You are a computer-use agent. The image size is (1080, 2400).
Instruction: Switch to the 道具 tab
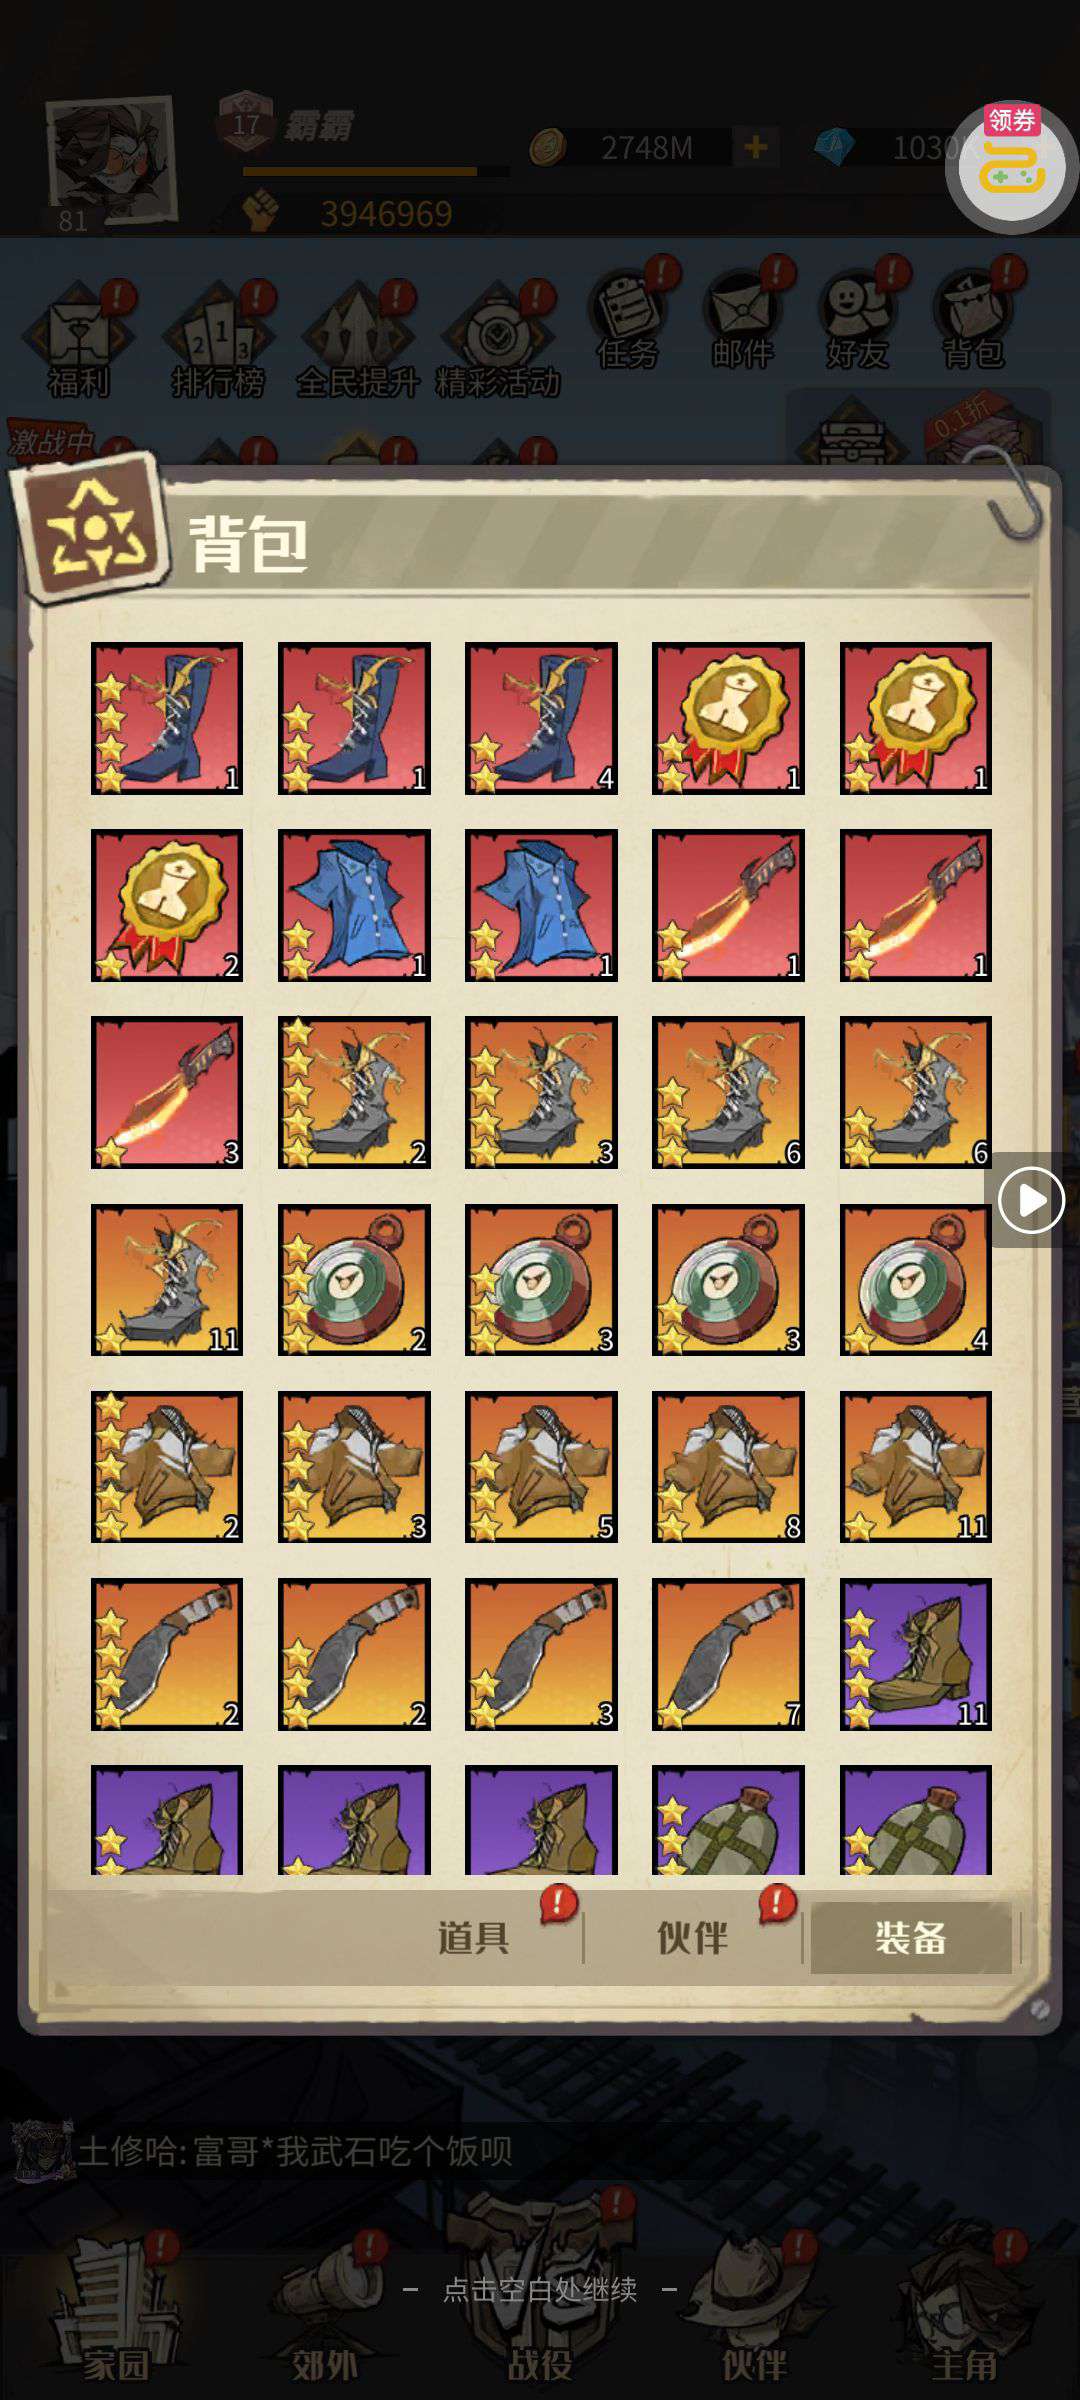click(473, 1938)
